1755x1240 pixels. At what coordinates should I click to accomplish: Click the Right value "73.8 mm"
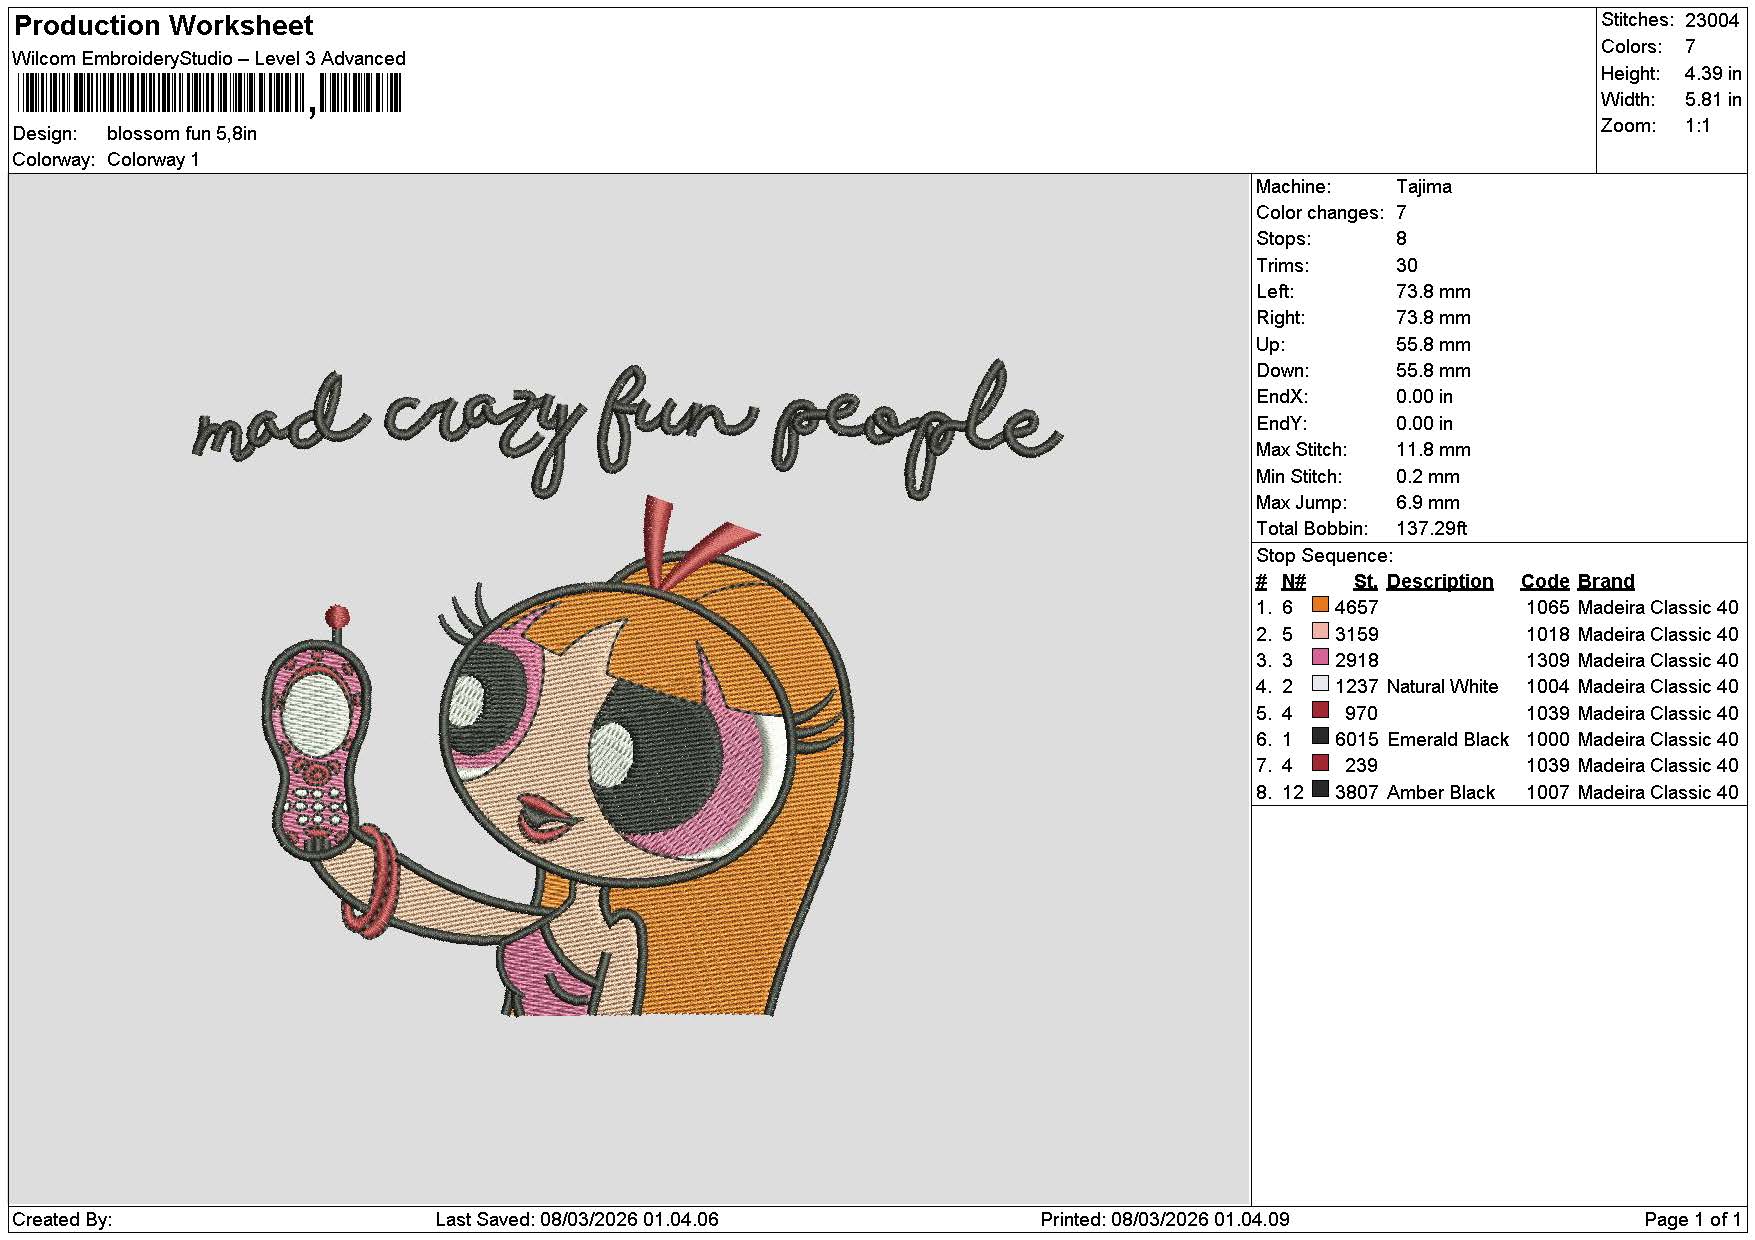pos(1433,318)
